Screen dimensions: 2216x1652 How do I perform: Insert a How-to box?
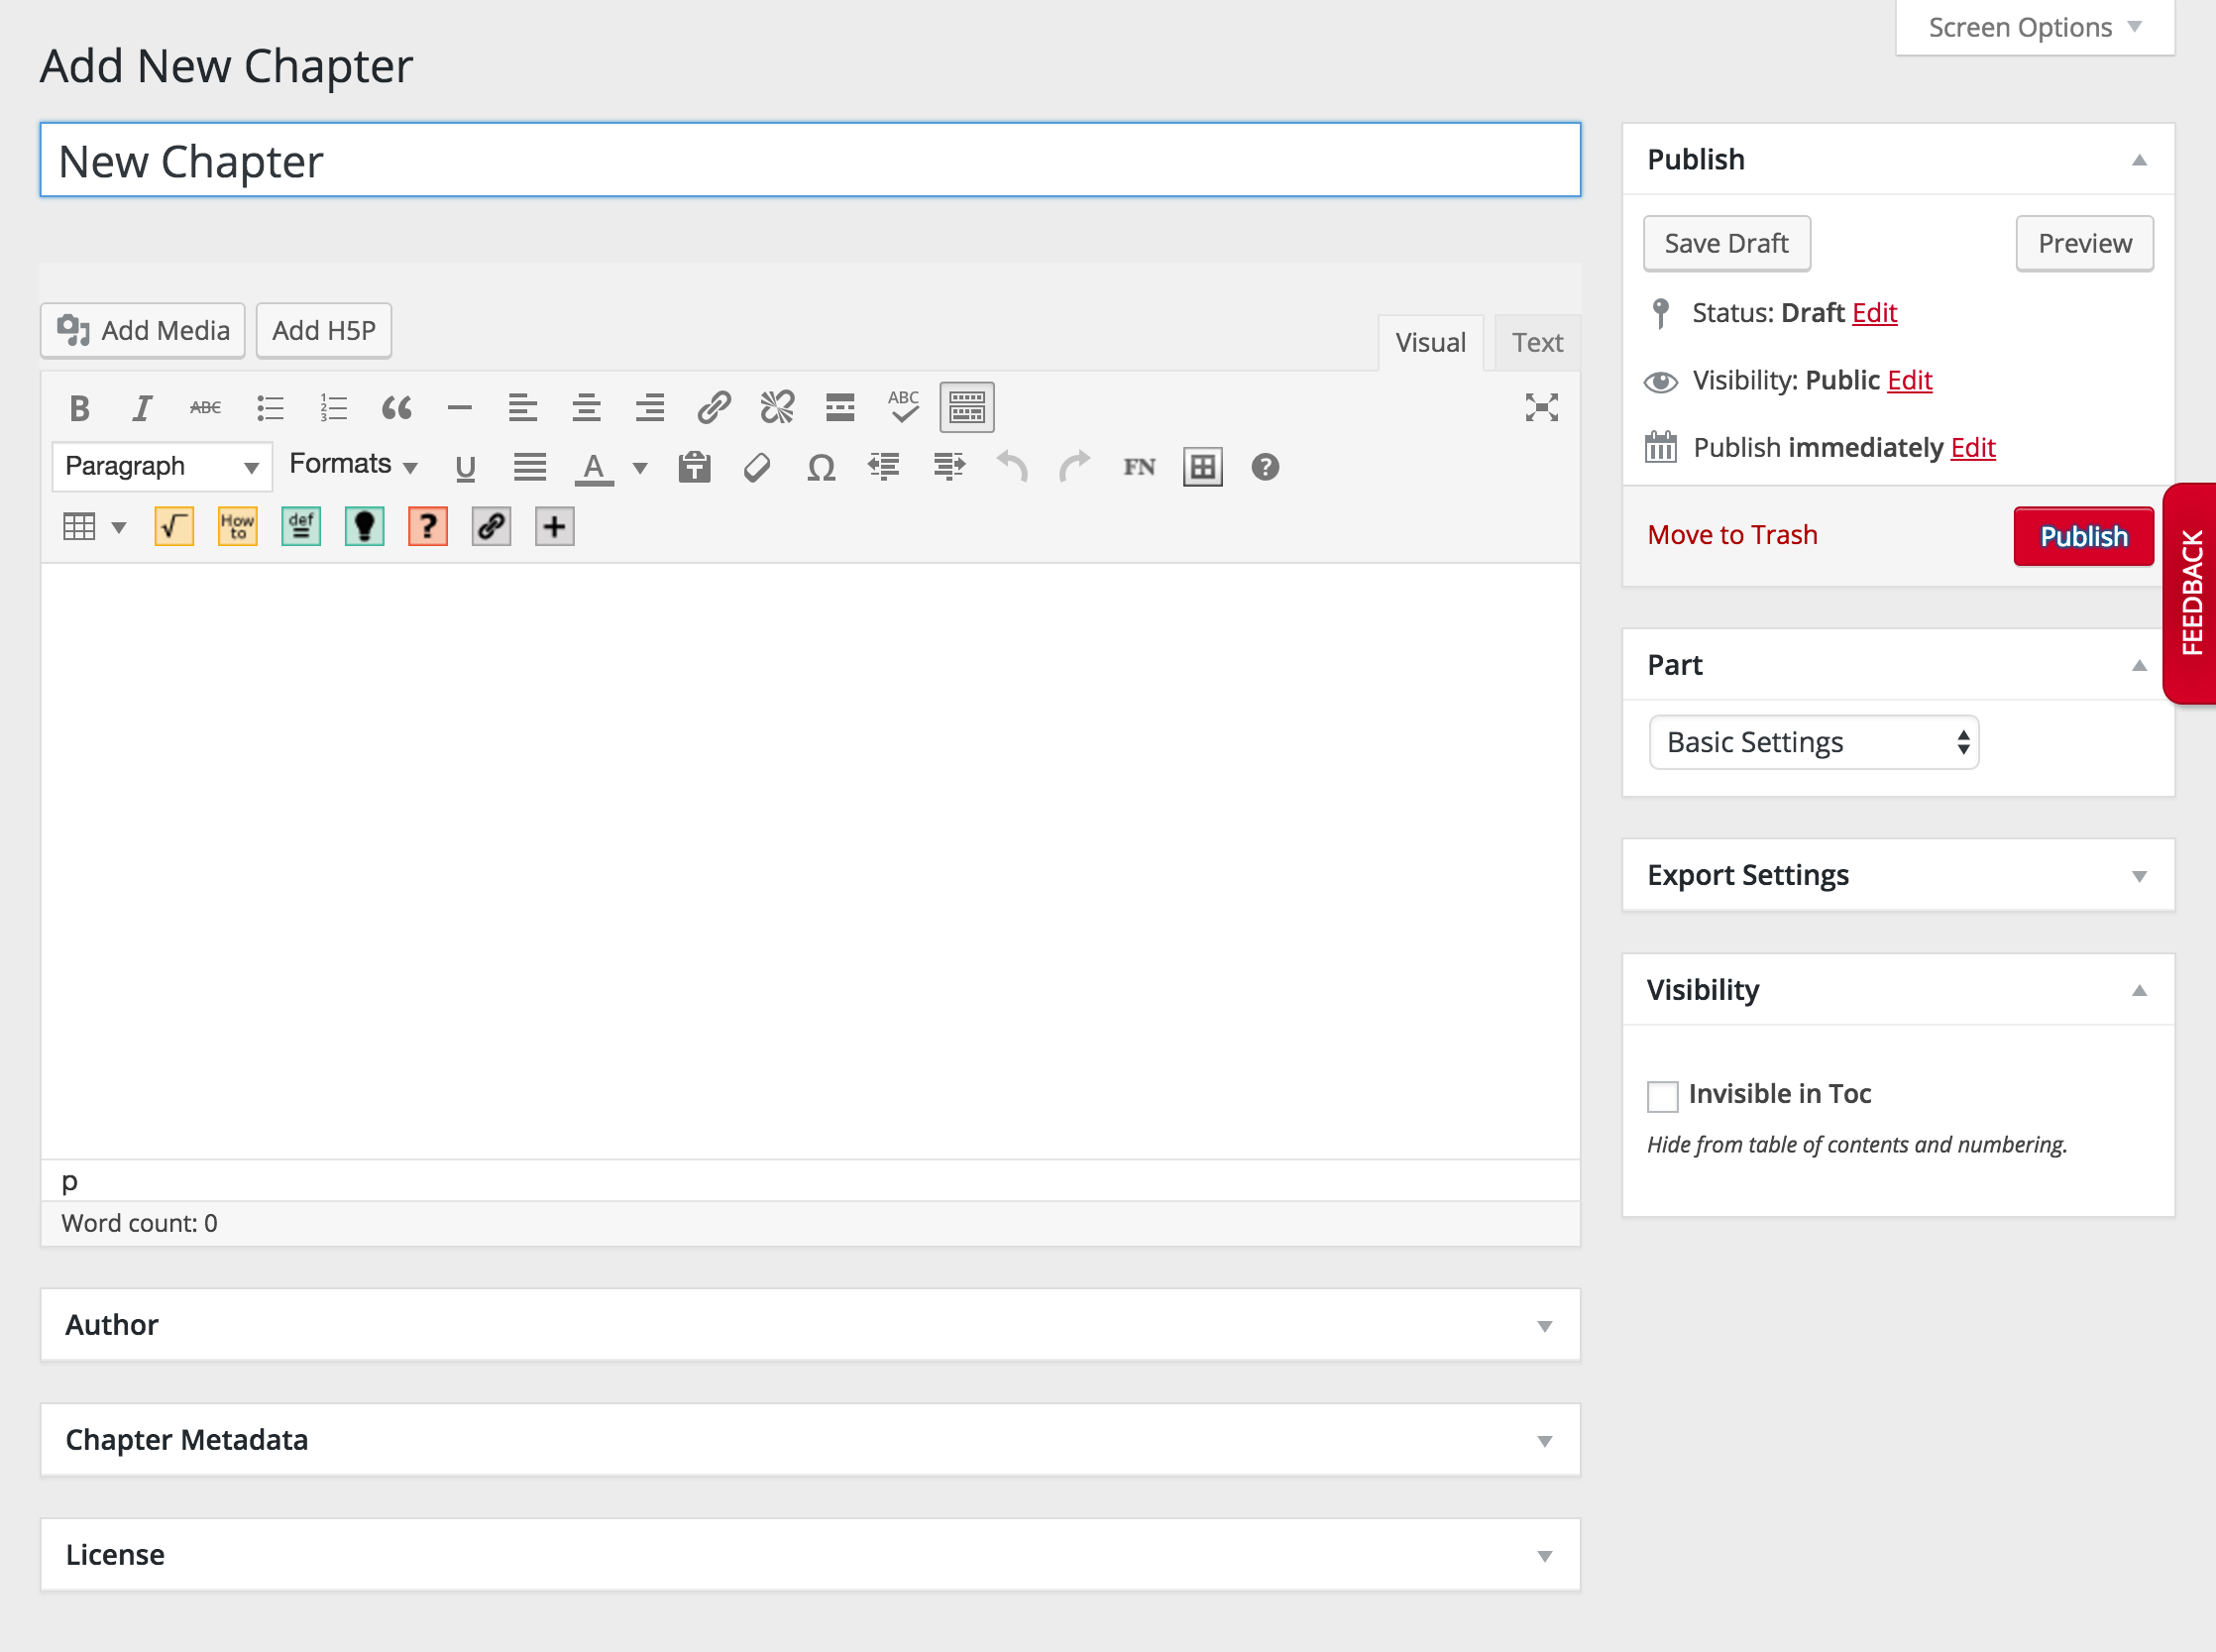click(x=238, y=527)
